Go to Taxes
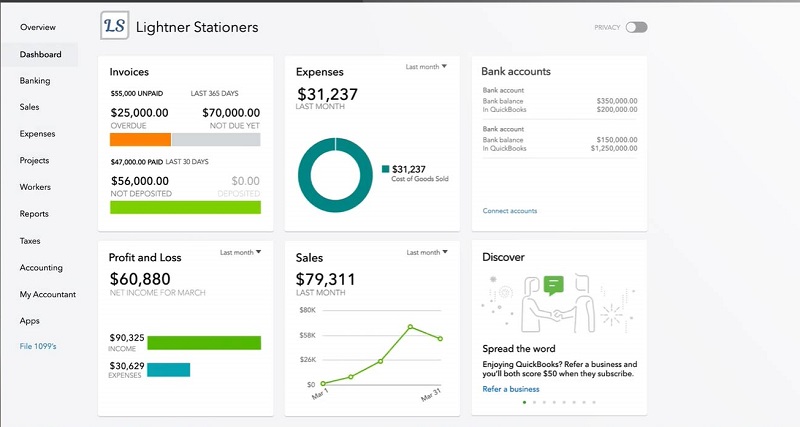Image resolution: width=800 pixels, height=427 pixels. click(x=30, y=241)
